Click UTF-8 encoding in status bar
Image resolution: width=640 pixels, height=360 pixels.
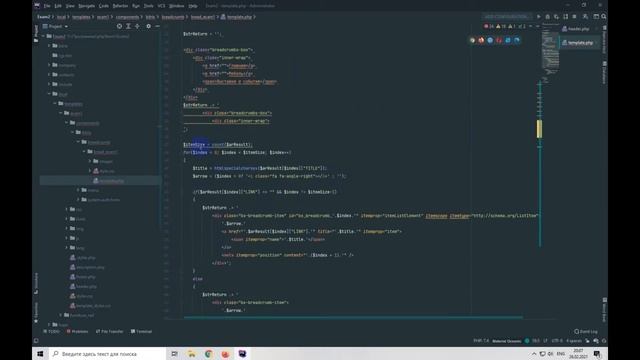click(x=557, y=341)
